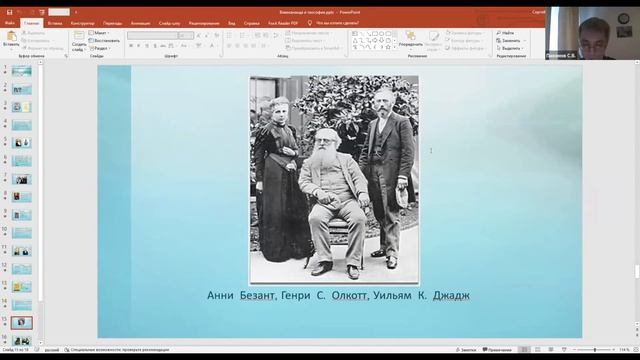Click increase font size button

(199, 36)
